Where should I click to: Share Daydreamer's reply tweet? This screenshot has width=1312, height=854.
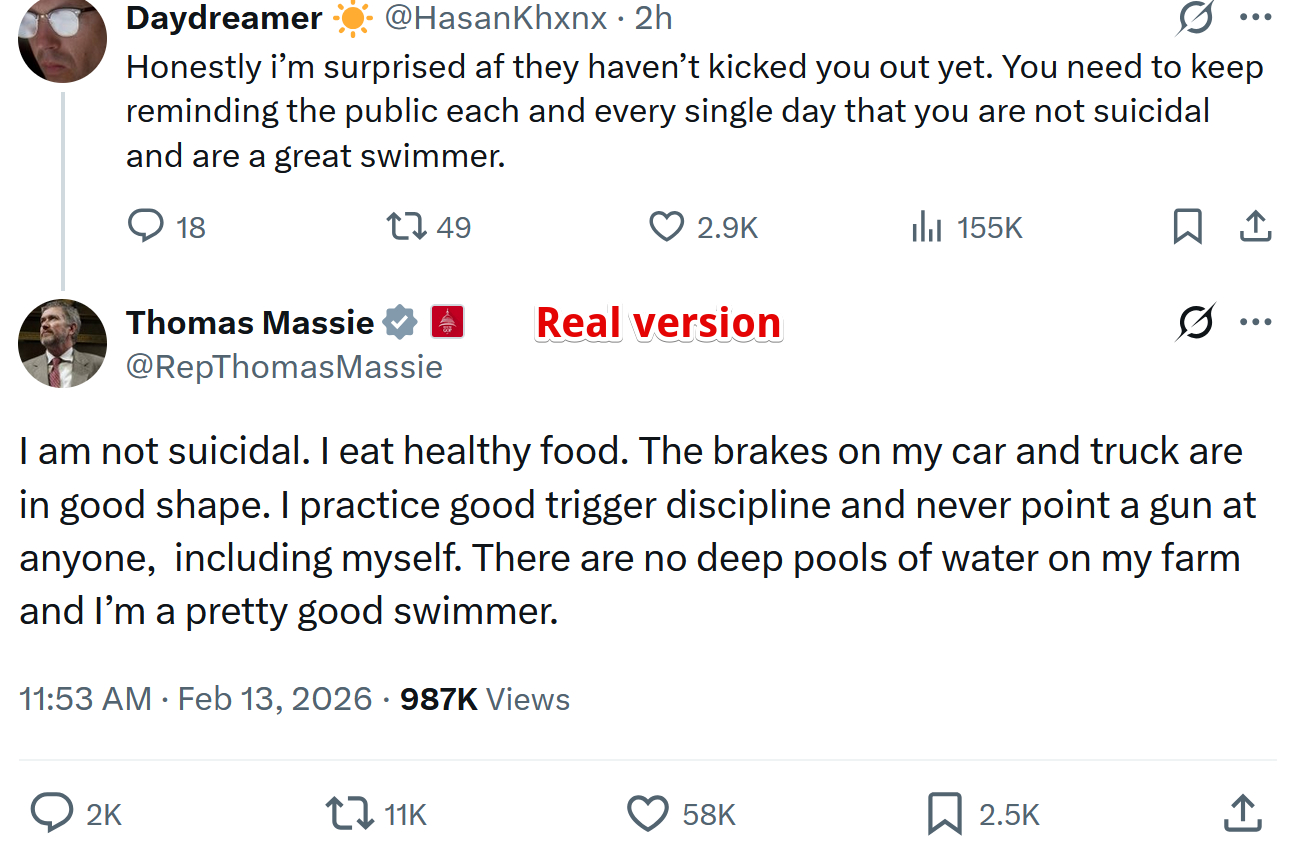pyautogui.click(x=1255, y=228)
